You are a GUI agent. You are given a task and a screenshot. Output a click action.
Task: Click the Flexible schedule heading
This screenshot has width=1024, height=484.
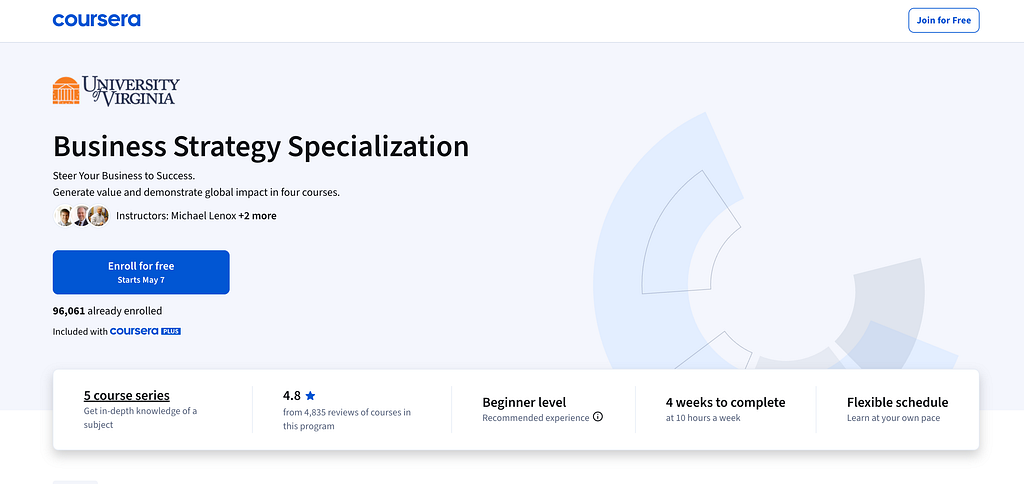tap(897, 402)
